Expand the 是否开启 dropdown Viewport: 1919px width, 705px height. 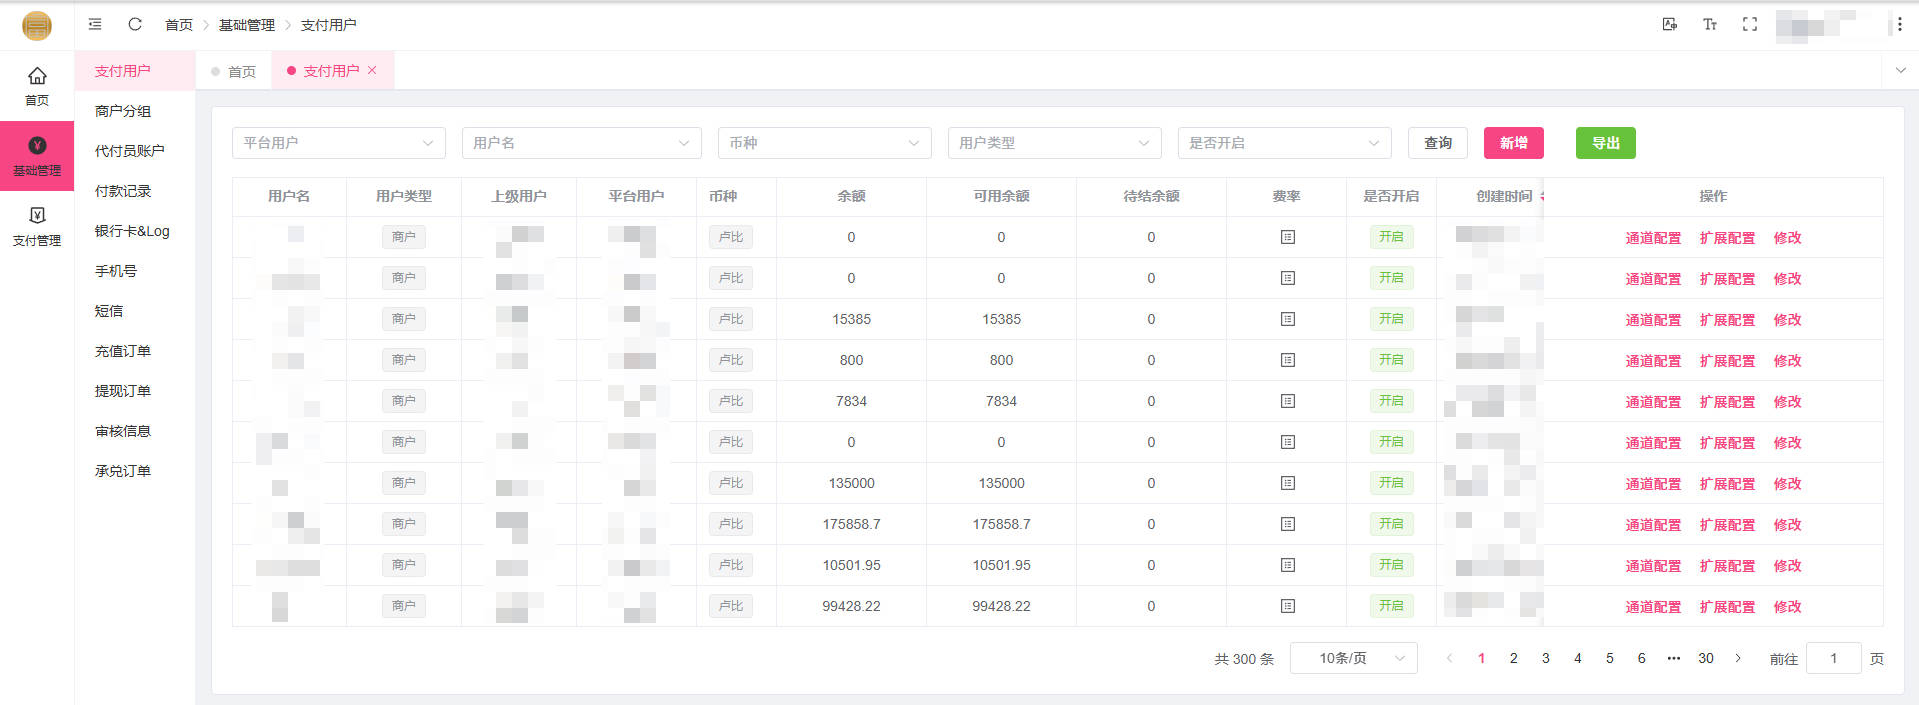[1284, 143]
